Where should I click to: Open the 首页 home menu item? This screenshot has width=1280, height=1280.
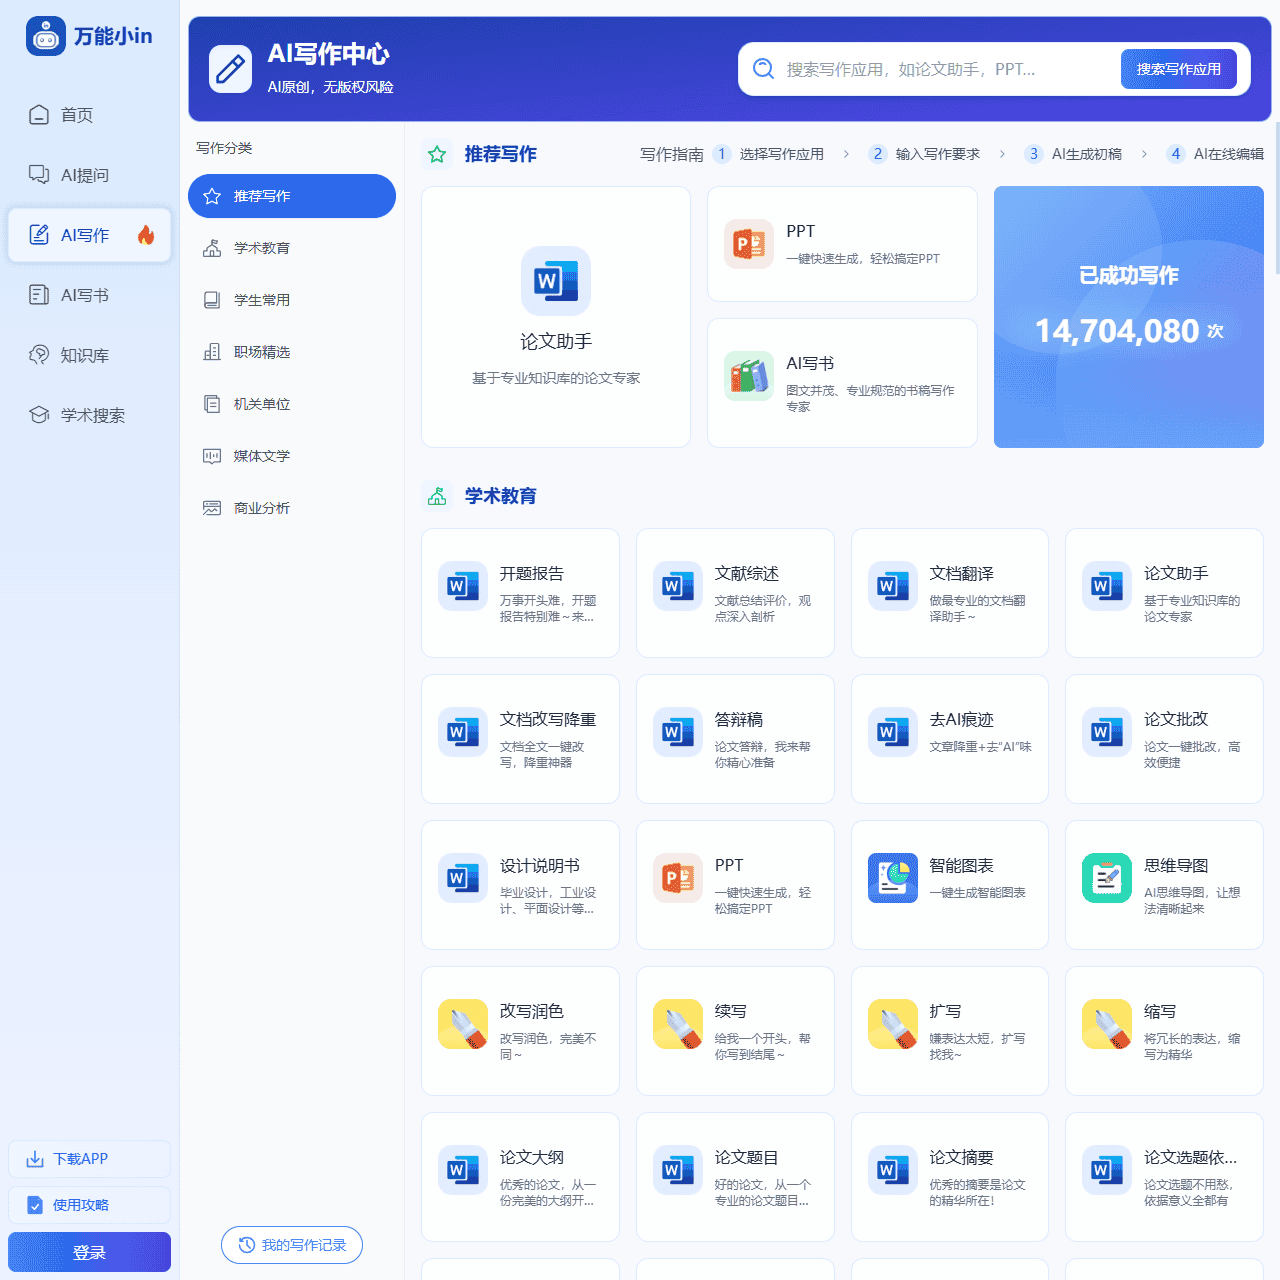click(77, 115)
